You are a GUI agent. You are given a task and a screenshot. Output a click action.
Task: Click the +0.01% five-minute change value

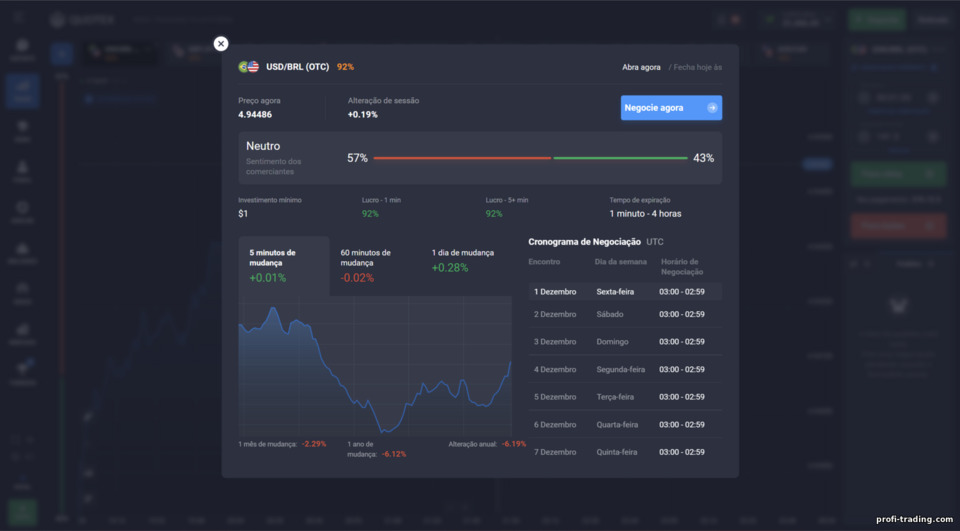(268, 278)
